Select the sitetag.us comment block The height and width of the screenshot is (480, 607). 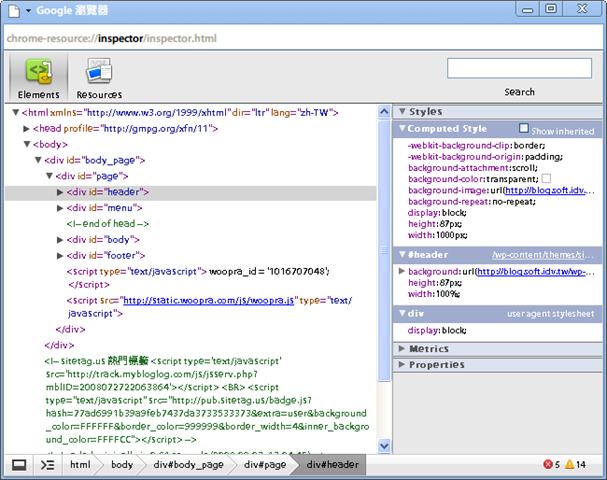tap(207, 400)
